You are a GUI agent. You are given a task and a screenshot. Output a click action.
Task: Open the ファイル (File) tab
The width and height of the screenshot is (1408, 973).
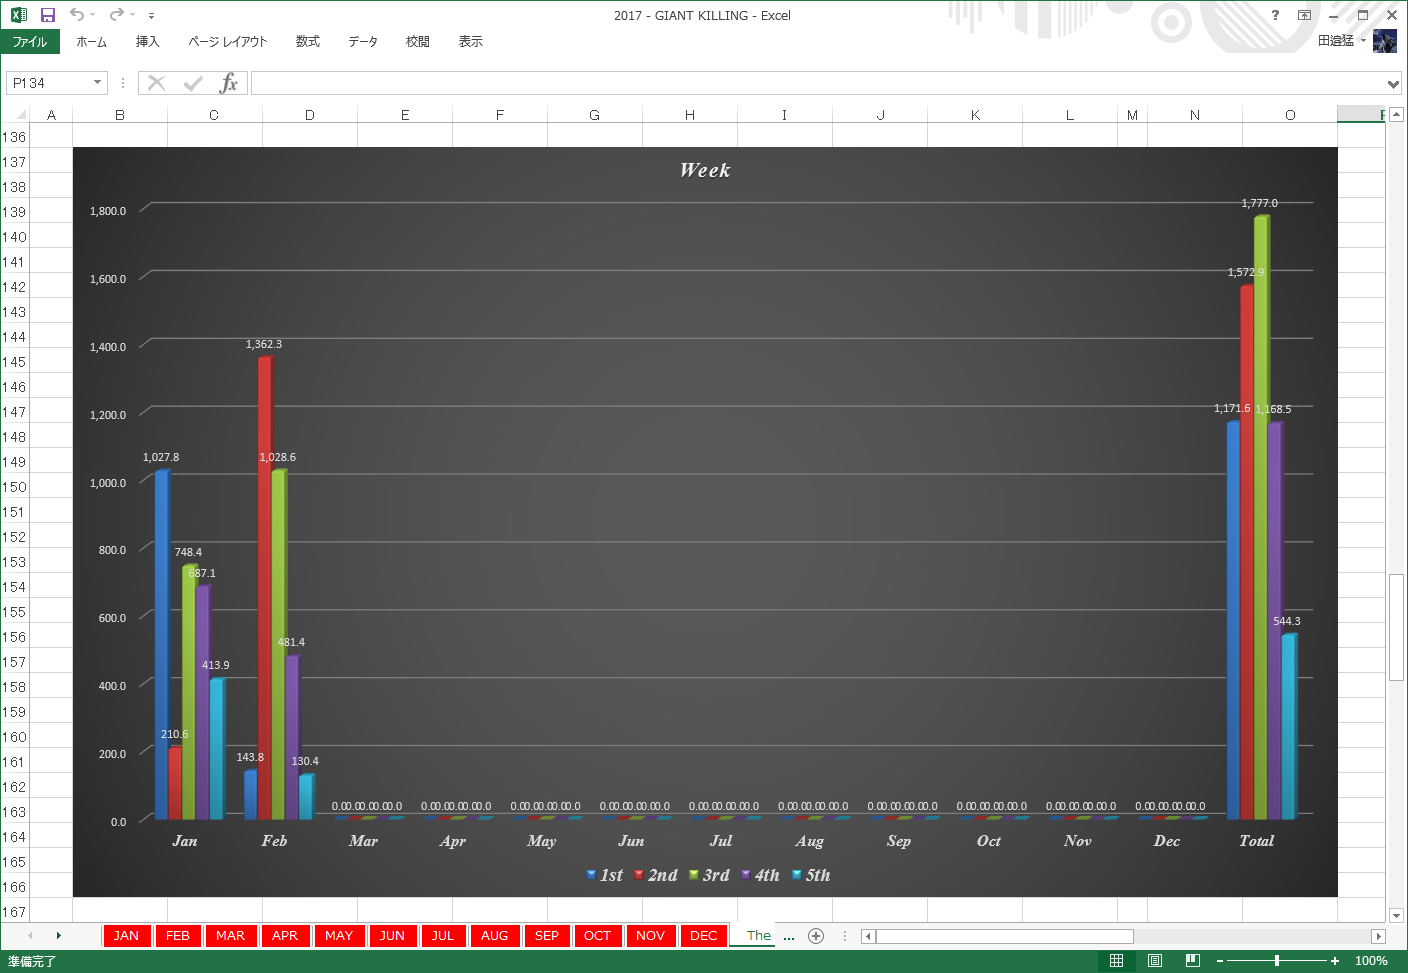tap(30, 42)
